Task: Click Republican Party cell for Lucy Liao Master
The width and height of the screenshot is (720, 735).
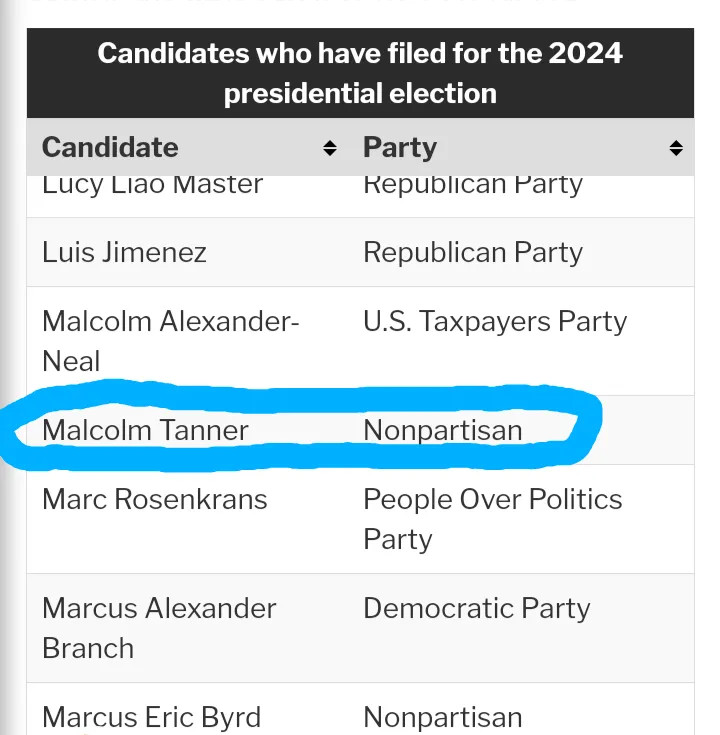Action: (x=472, y=185)
